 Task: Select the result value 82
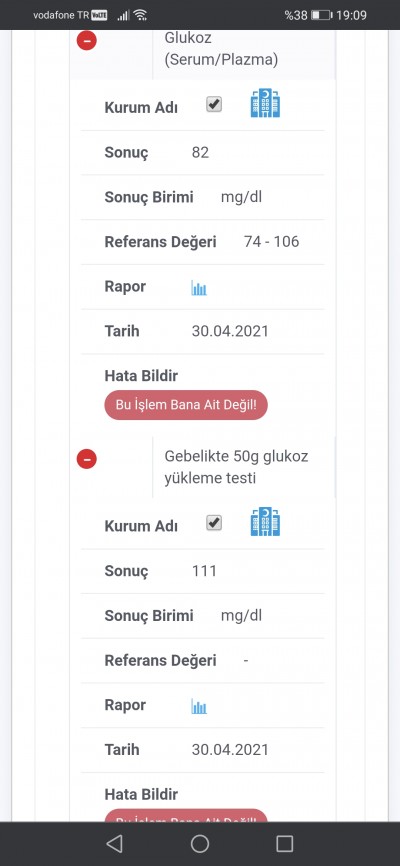pos(201,152)
